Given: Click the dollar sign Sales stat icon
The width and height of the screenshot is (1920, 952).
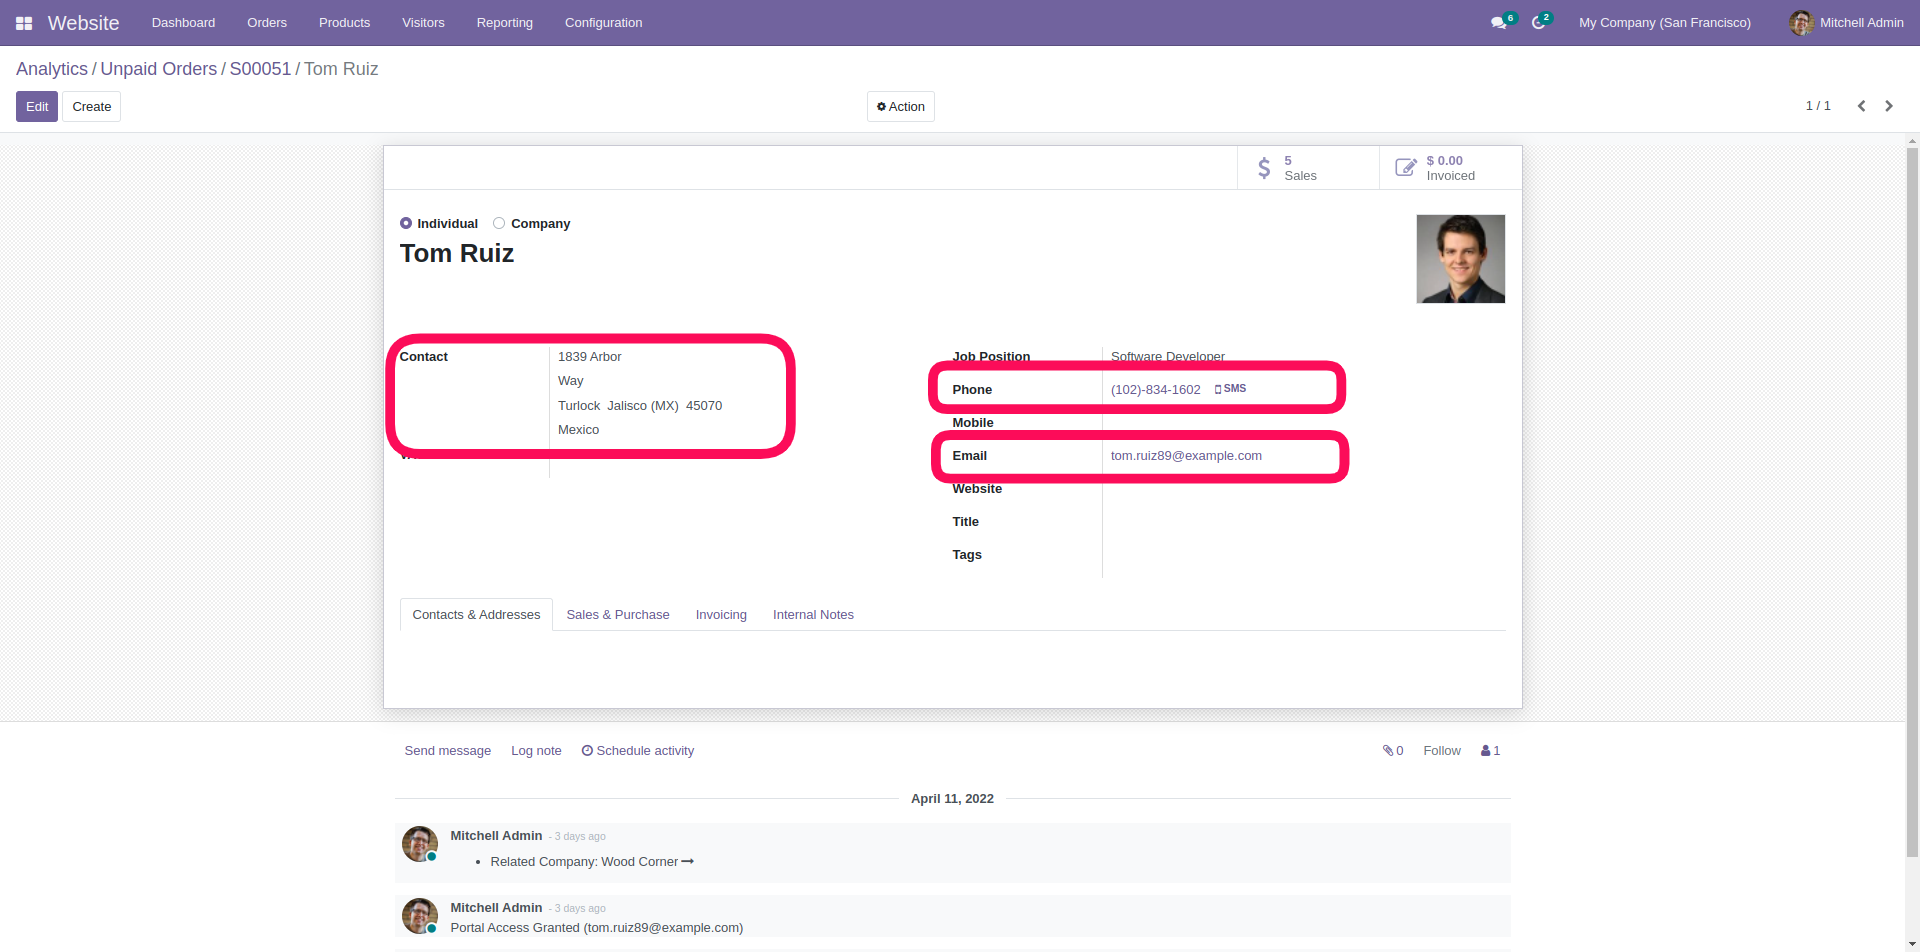Looking at the screenshot, I should tap(1264, 168).
